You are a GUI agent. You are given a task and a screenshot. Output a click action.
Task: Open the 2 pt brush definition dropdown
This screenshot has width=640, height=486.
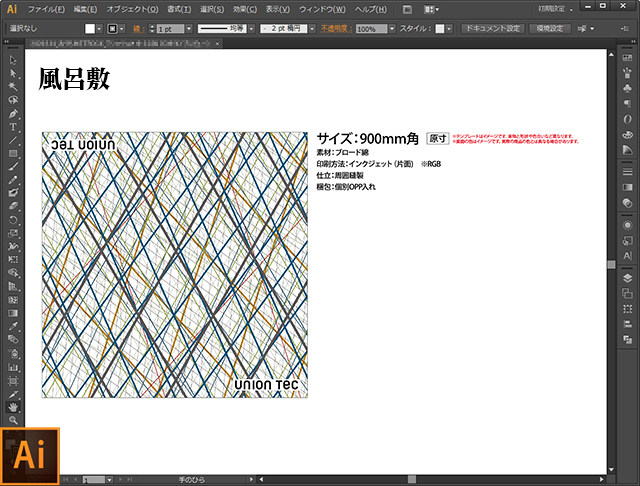point(312,29)
